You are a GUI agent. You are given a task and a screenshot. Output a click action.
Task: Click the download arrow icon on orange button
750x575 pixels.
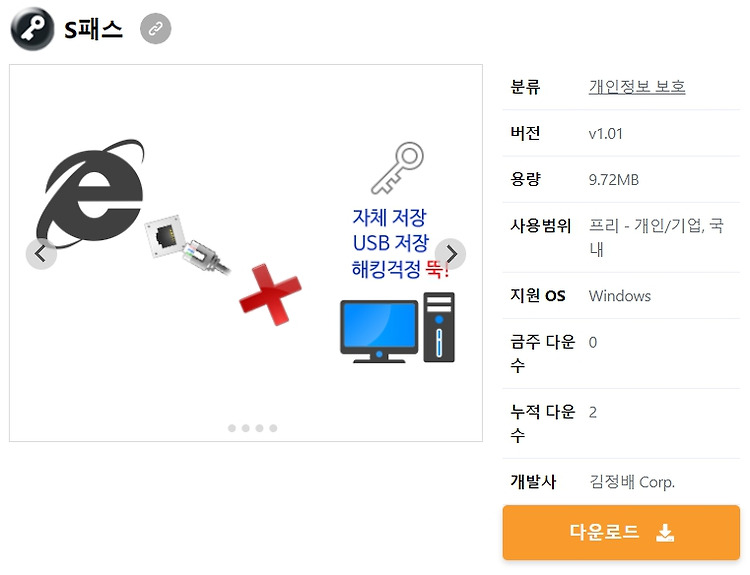(665, 532)
